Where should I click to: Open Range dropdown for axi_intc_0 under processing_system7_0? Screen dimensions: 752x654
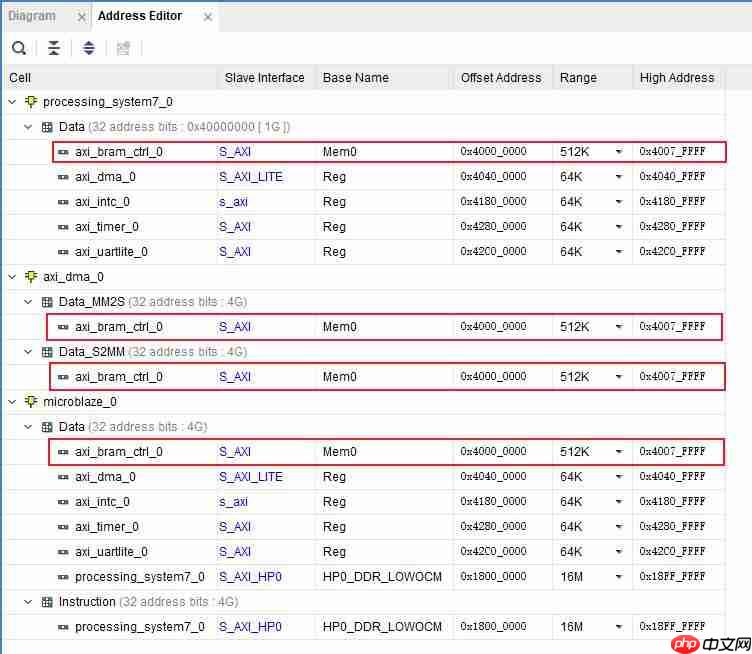[x=619, y=202]
